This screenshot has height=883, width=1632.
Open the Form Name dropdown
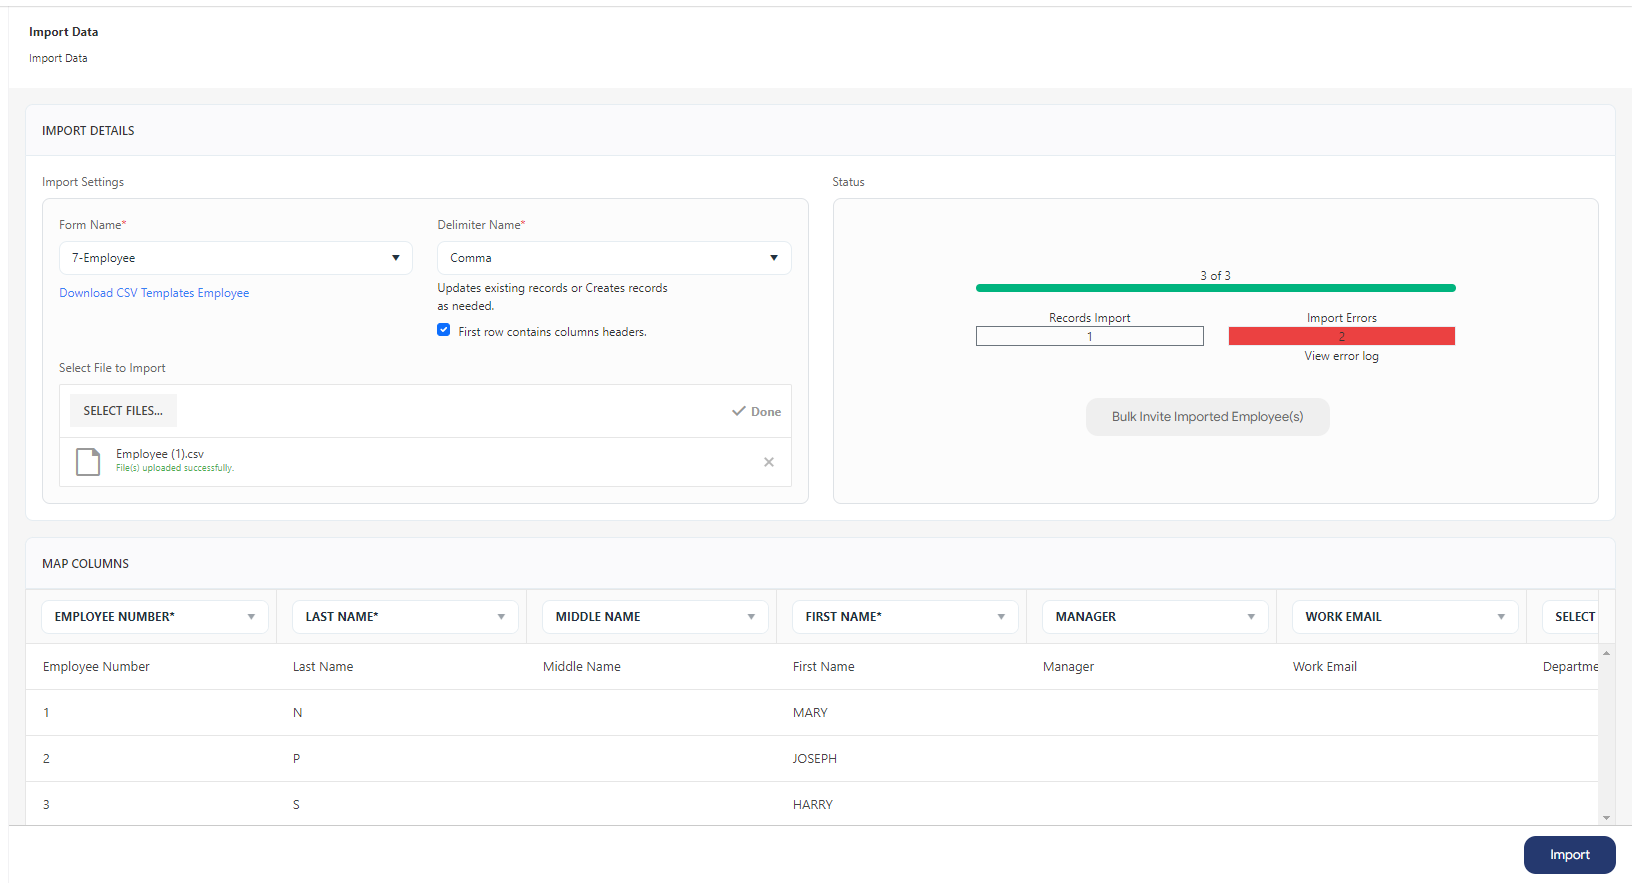pyautogui.click(x=235, y=258)
